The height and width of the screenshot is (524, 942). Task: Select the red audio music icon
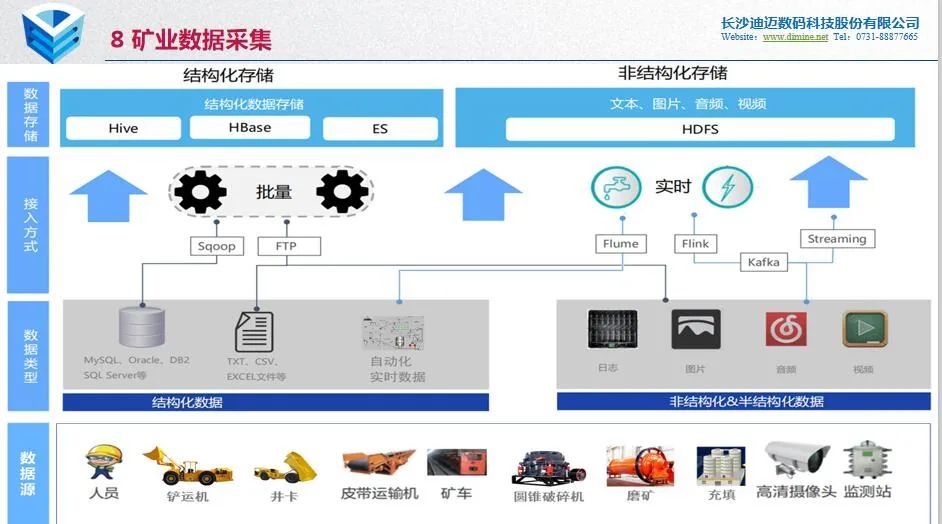[x=785, y=330]
